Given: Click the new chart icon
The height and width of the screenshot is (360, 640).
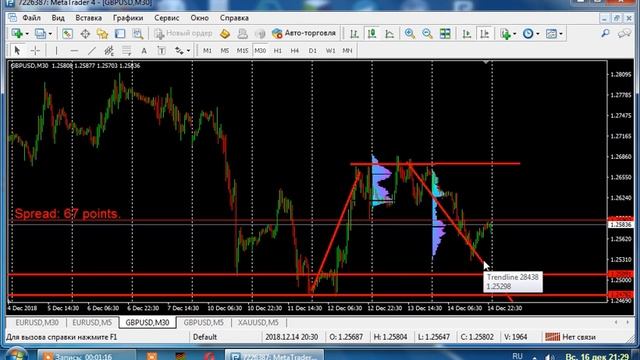Looking at the screenshot, I should point(17,33).
